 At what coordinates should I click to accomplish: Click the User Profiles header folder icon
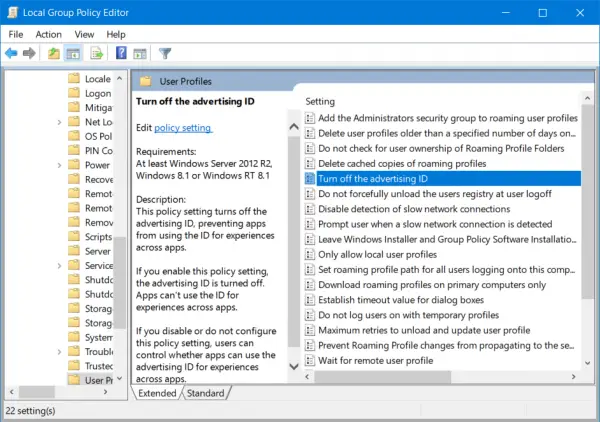(145, 81)
